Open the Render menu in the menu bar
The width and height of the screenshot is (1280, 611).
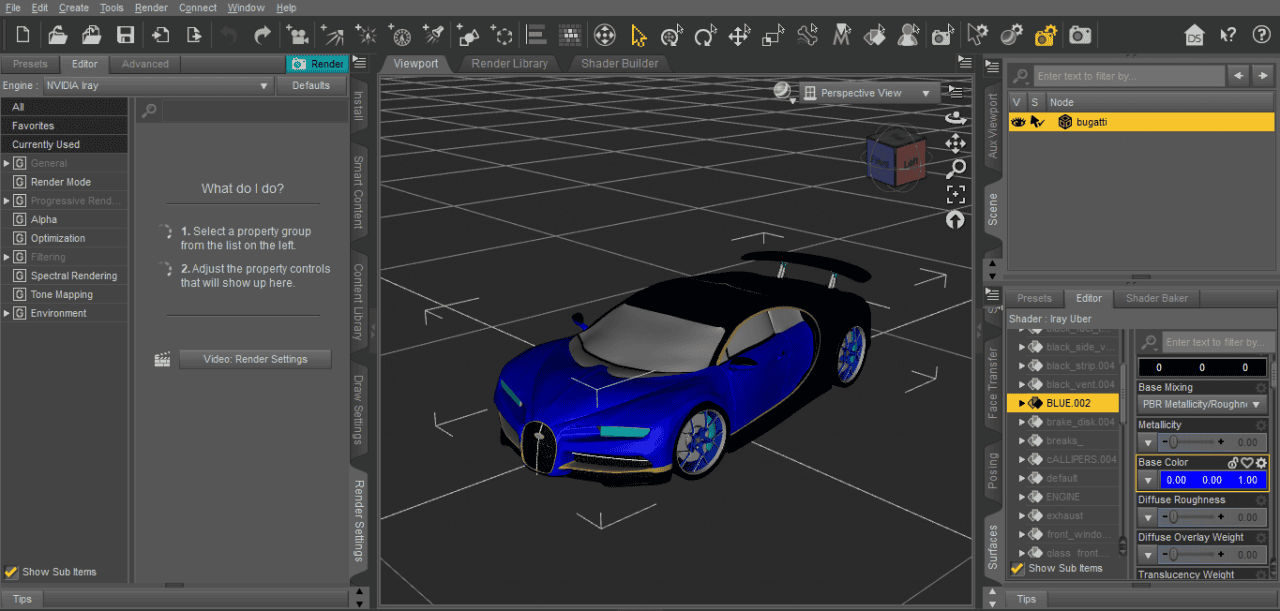point(151,8)
